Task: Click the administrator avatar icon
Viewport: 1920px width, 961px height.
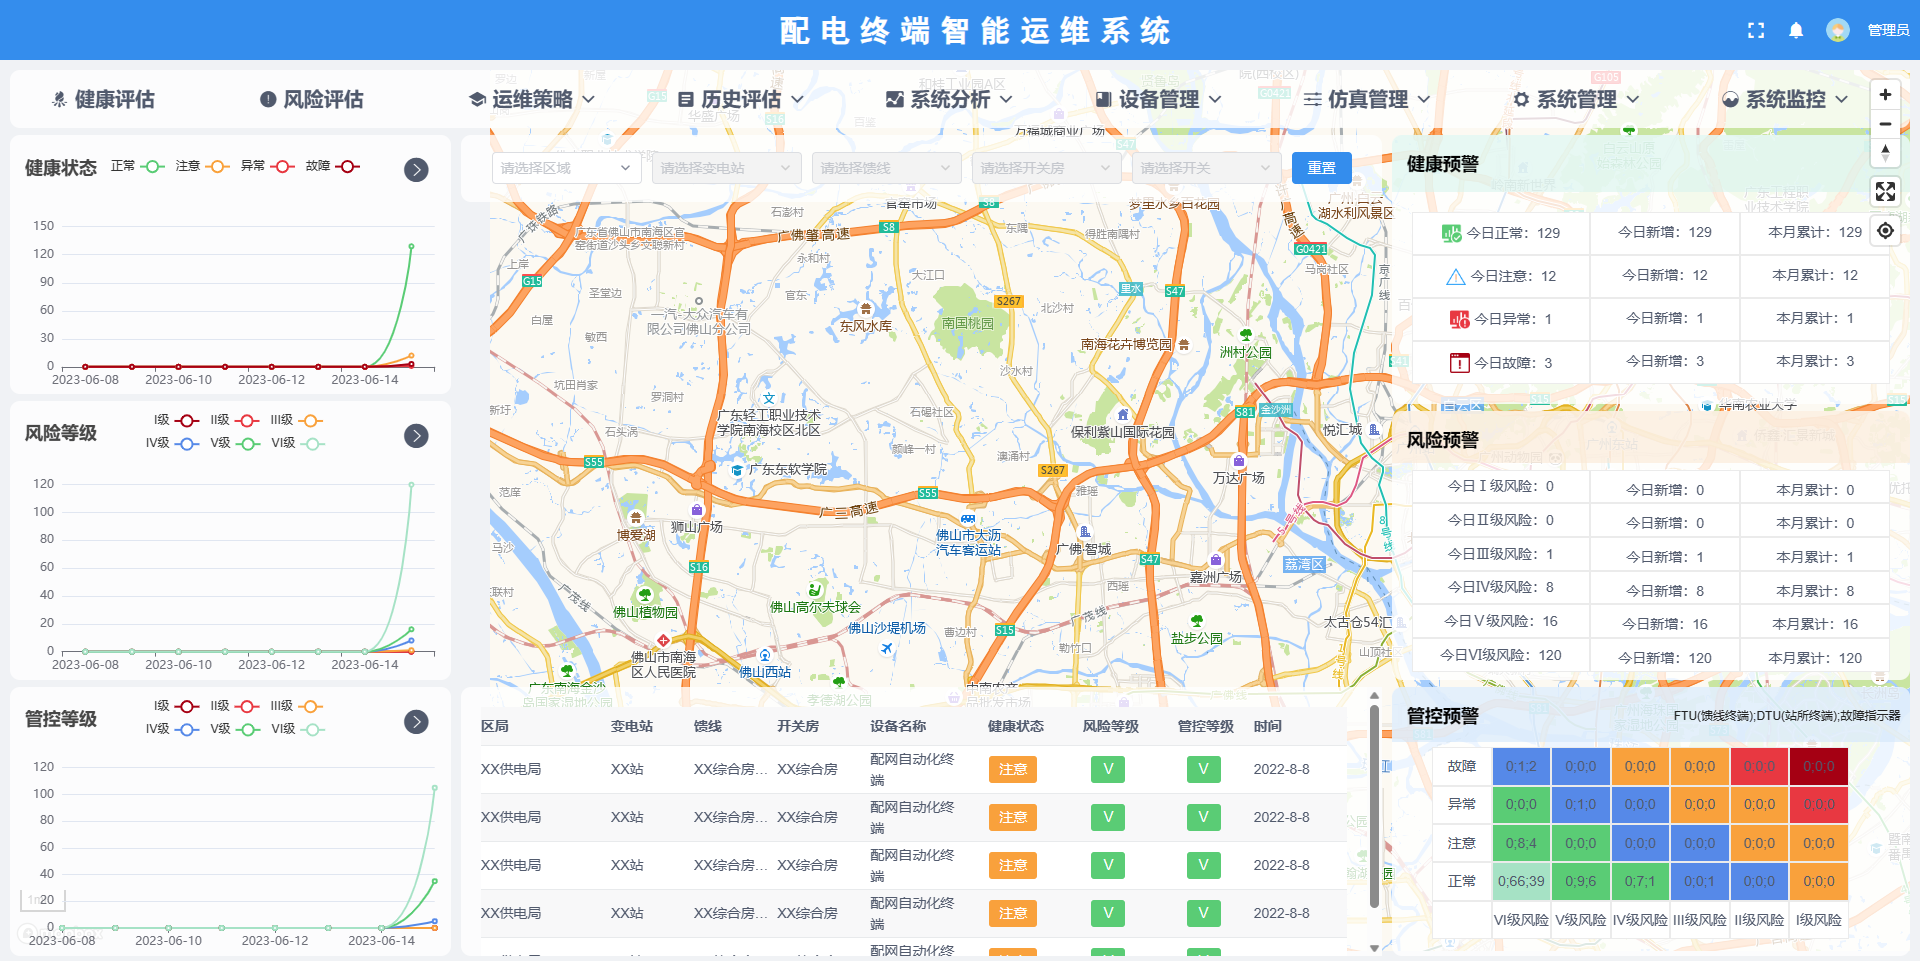Action: coord(1838,30)
